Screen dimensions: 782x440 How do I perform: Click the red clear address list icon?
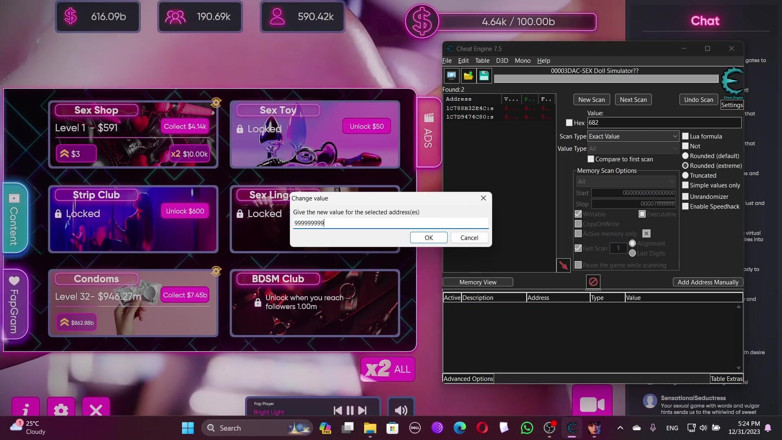(x=592, y=282)
